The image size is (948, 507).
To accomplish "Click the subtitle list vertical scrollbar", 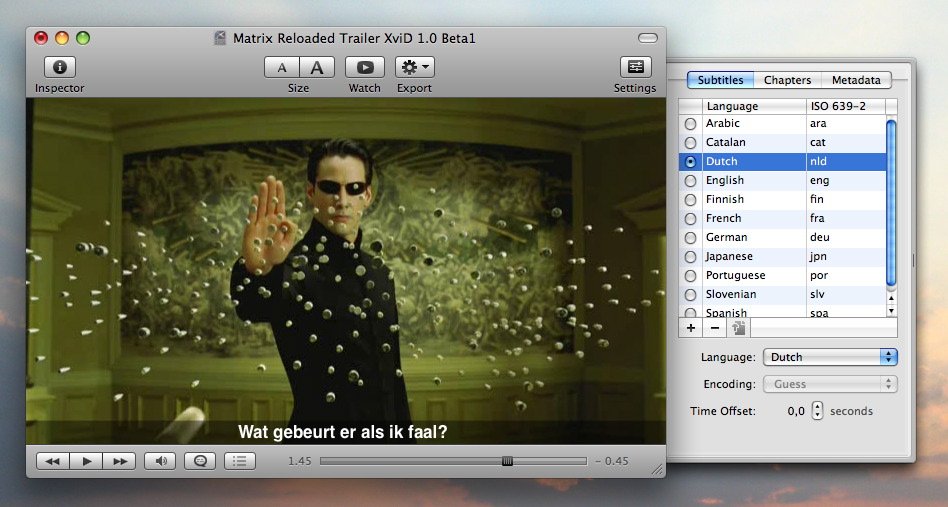I will 891,202.
